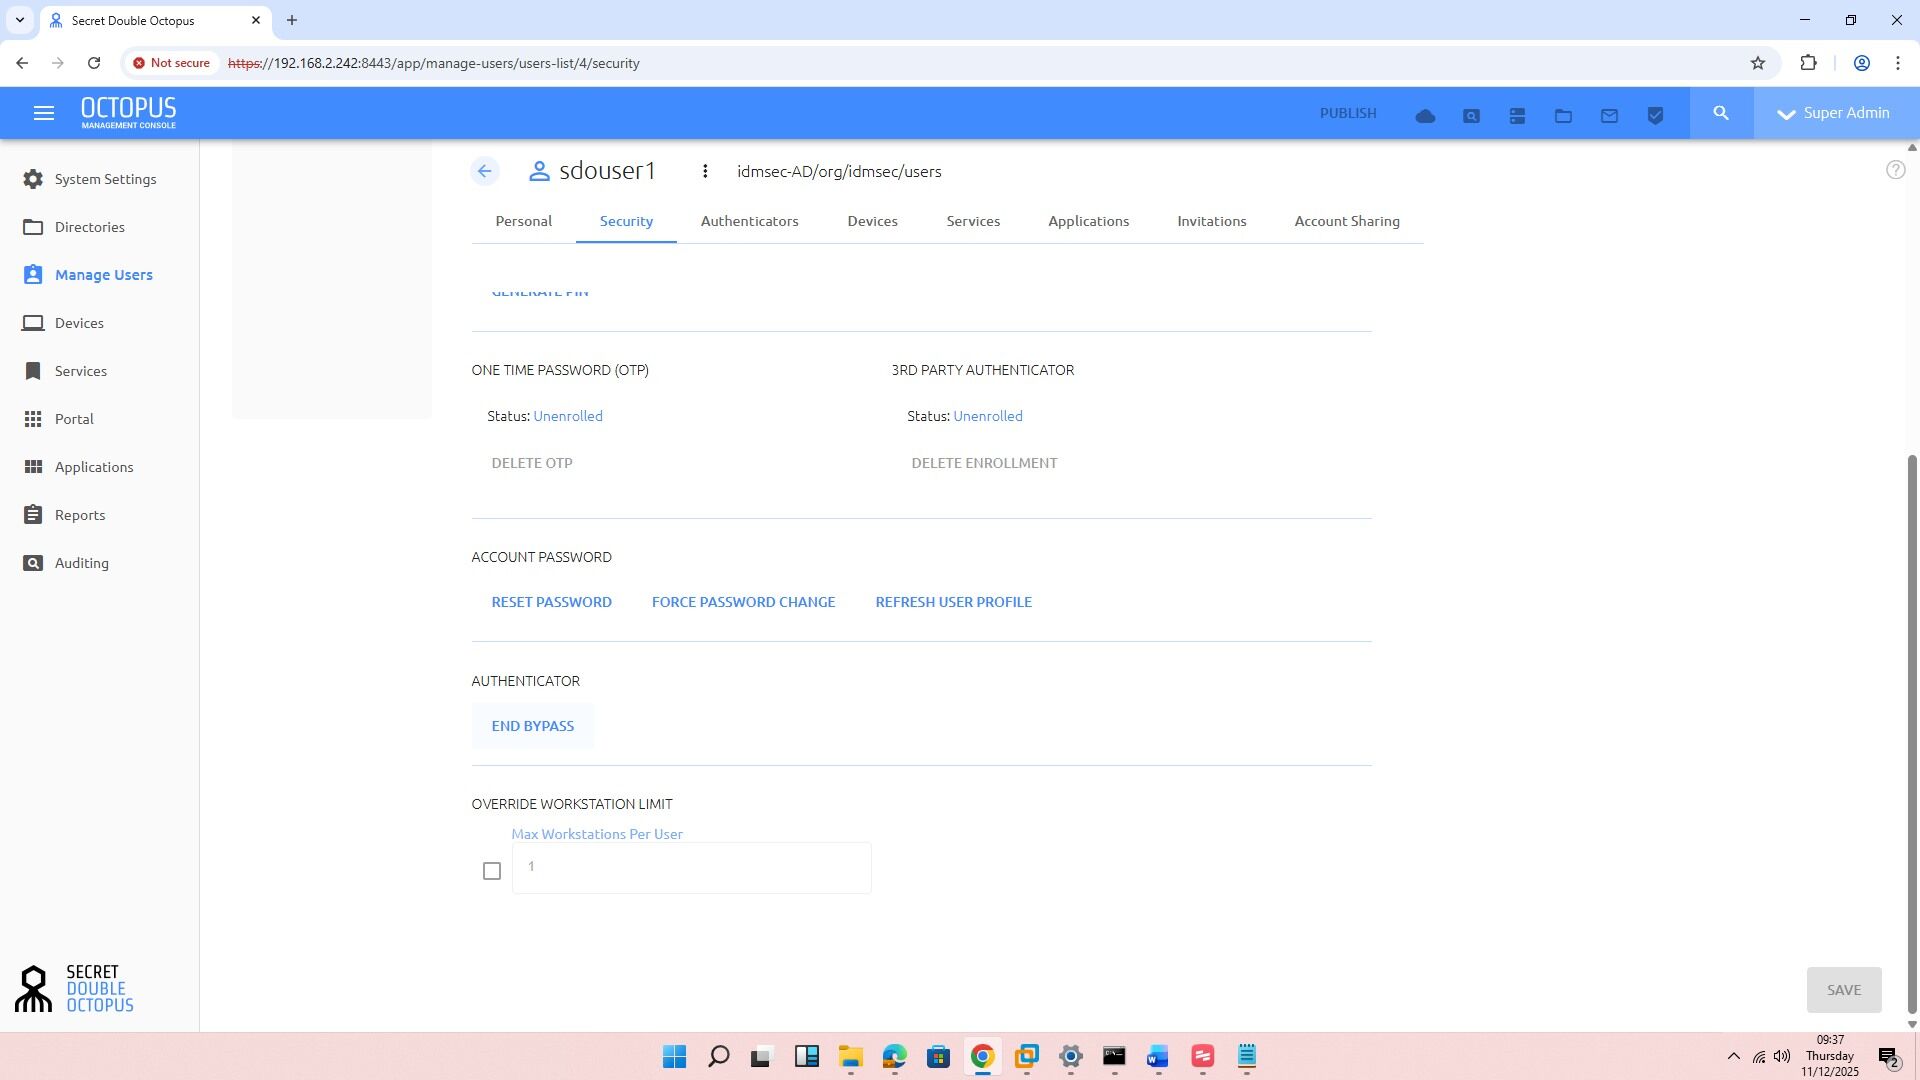Click the Auditing magnifier icon in sidebar
The width and height of the screenshot is (1920, 1080).
pyautogui.click(x=33, y=563)
